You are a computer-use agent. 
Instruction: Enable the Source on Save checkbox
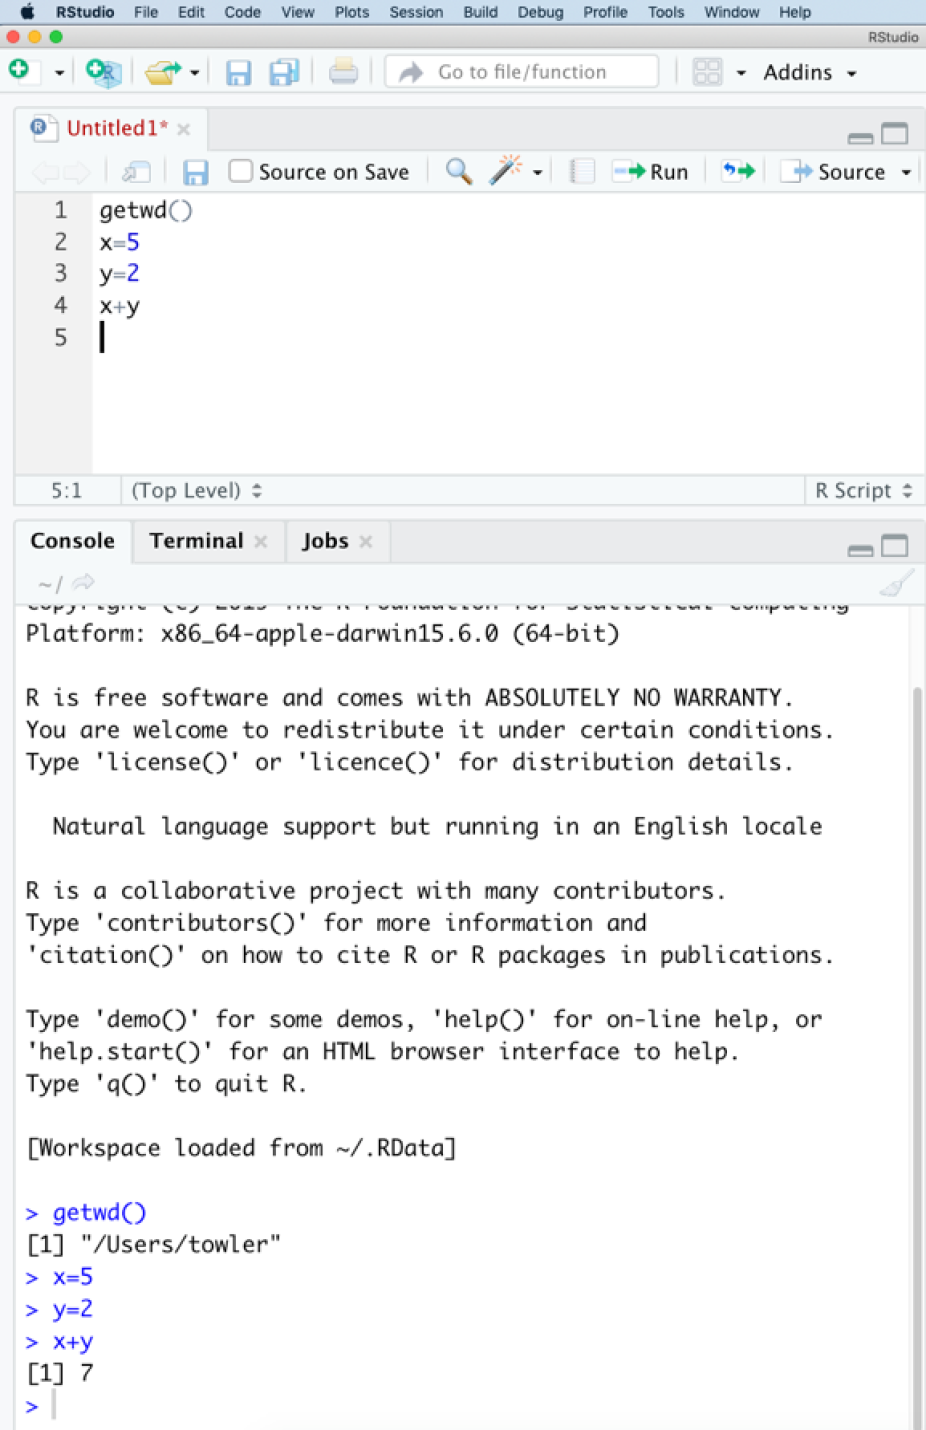[x=240, y=171]
